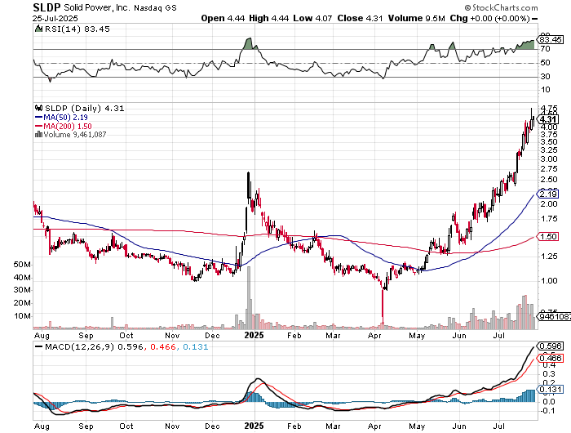Click the 70 level on RSI axis
The image size is (571, 433).
click(545, 49)
